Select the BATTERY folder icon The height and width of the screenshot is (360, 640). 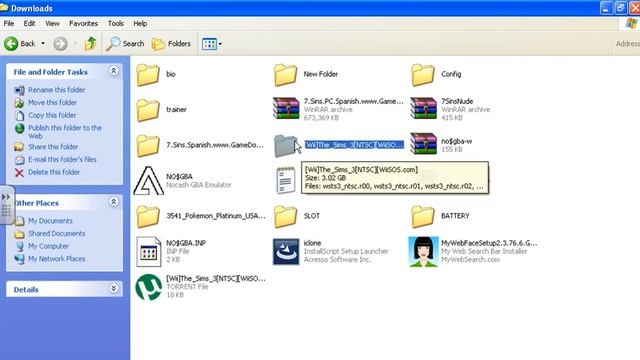point(422,216)
